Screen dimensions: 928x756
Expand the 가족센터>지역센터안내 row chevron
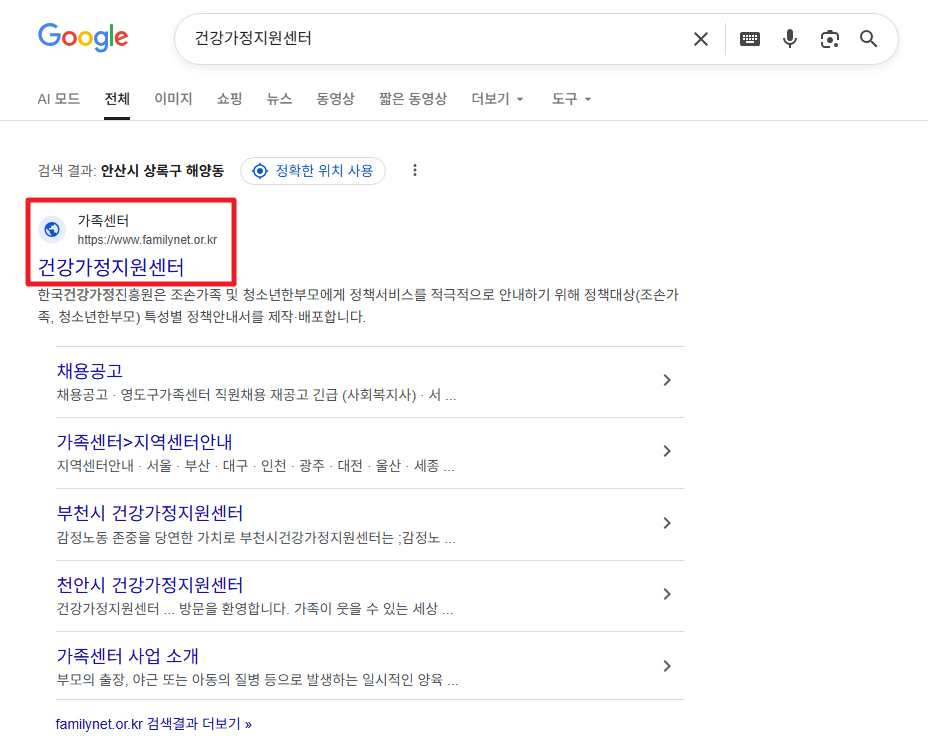[667, 451]
